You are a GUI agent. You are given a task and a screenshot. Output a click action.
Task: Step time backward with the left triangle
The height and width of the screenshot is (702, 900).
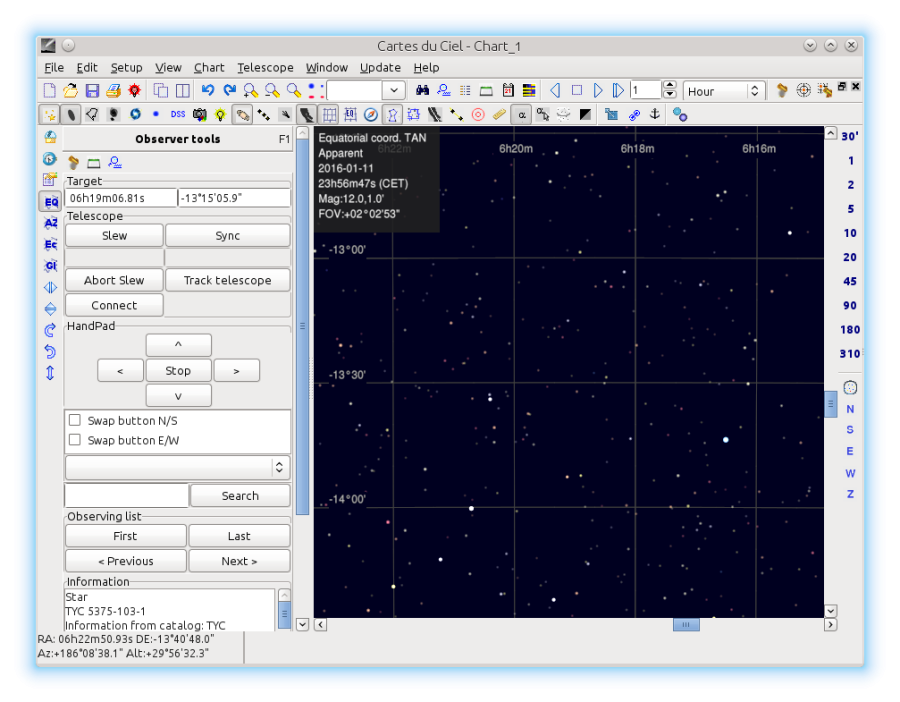(x=555, y=91)
